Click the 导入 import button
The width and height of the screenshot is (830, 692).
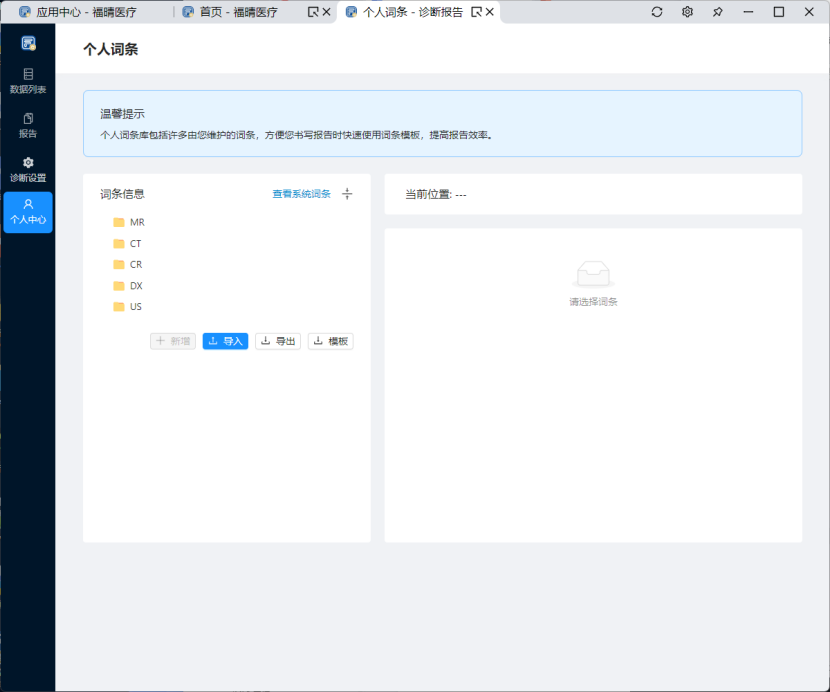click(225, 341)
